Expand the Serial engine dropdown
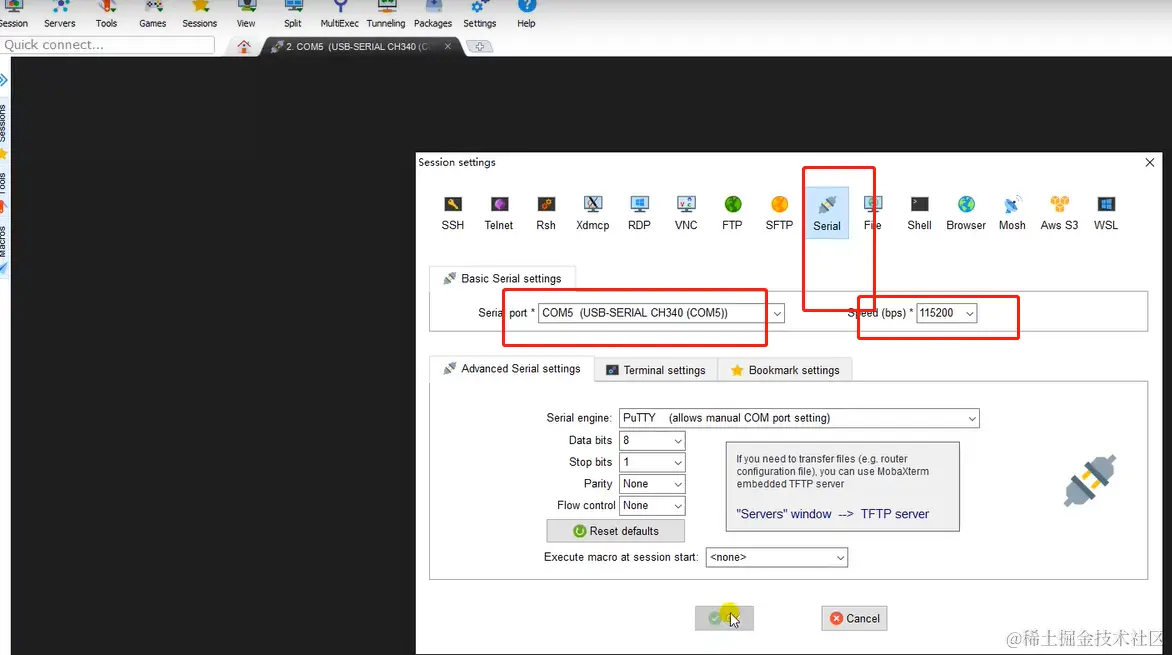 972,418
